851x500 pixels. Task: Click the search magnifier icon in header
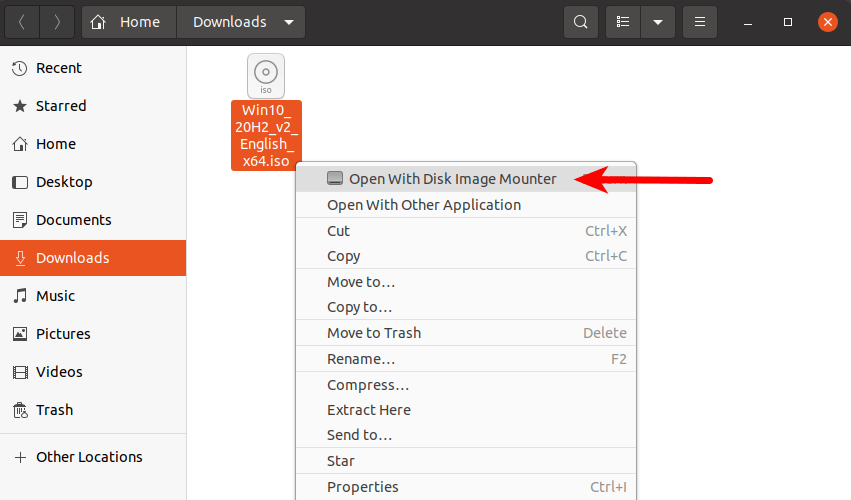pyautogui.click(x=580, y=22)
